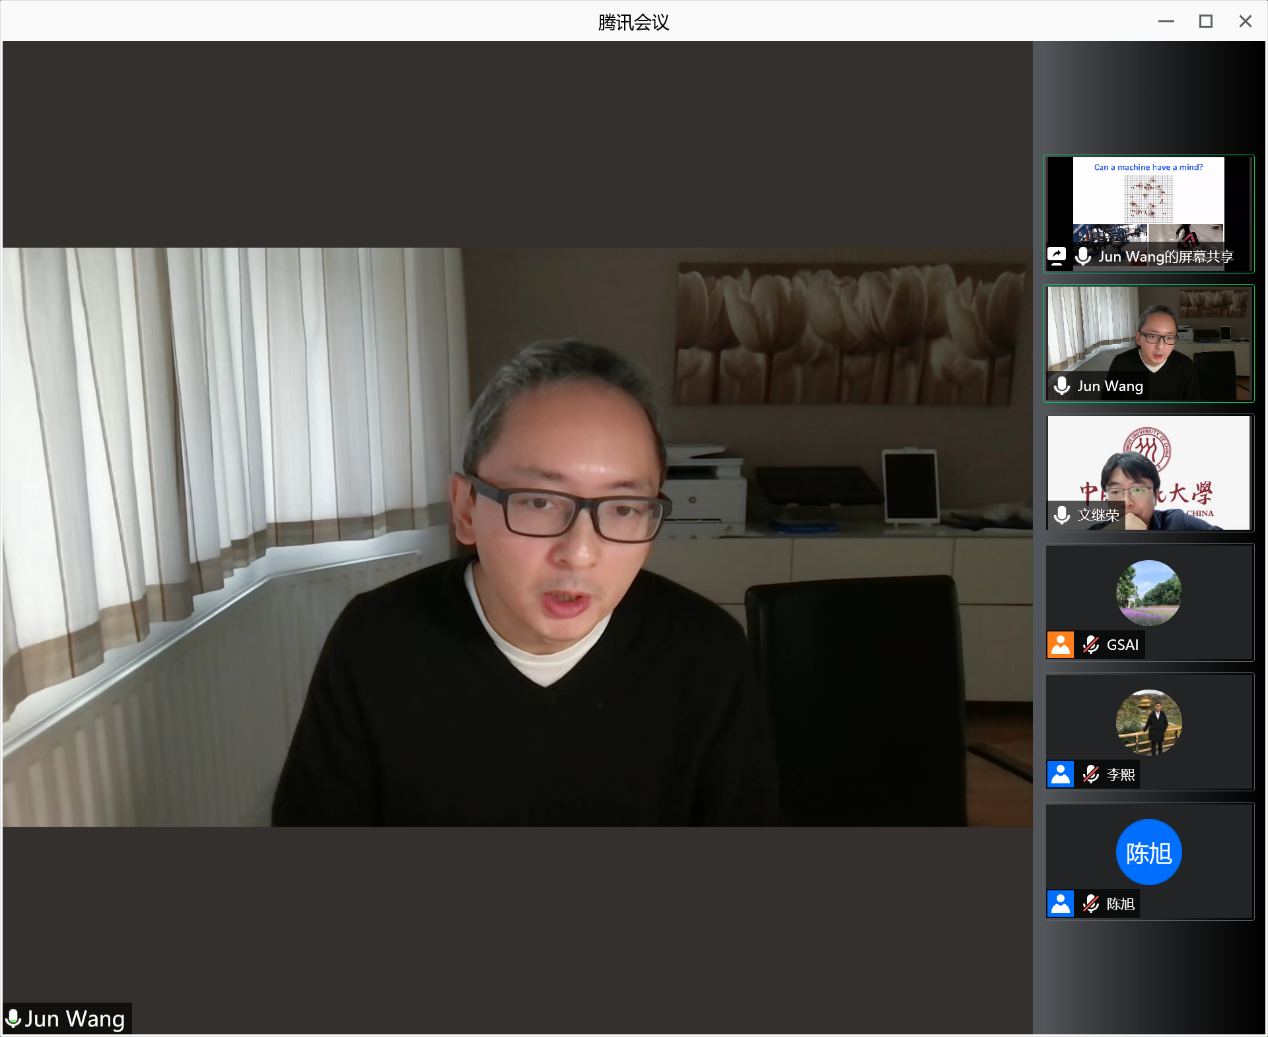Click the microphone icon beside Jun Wang的屏幕共享

[x=1083, y=256]
